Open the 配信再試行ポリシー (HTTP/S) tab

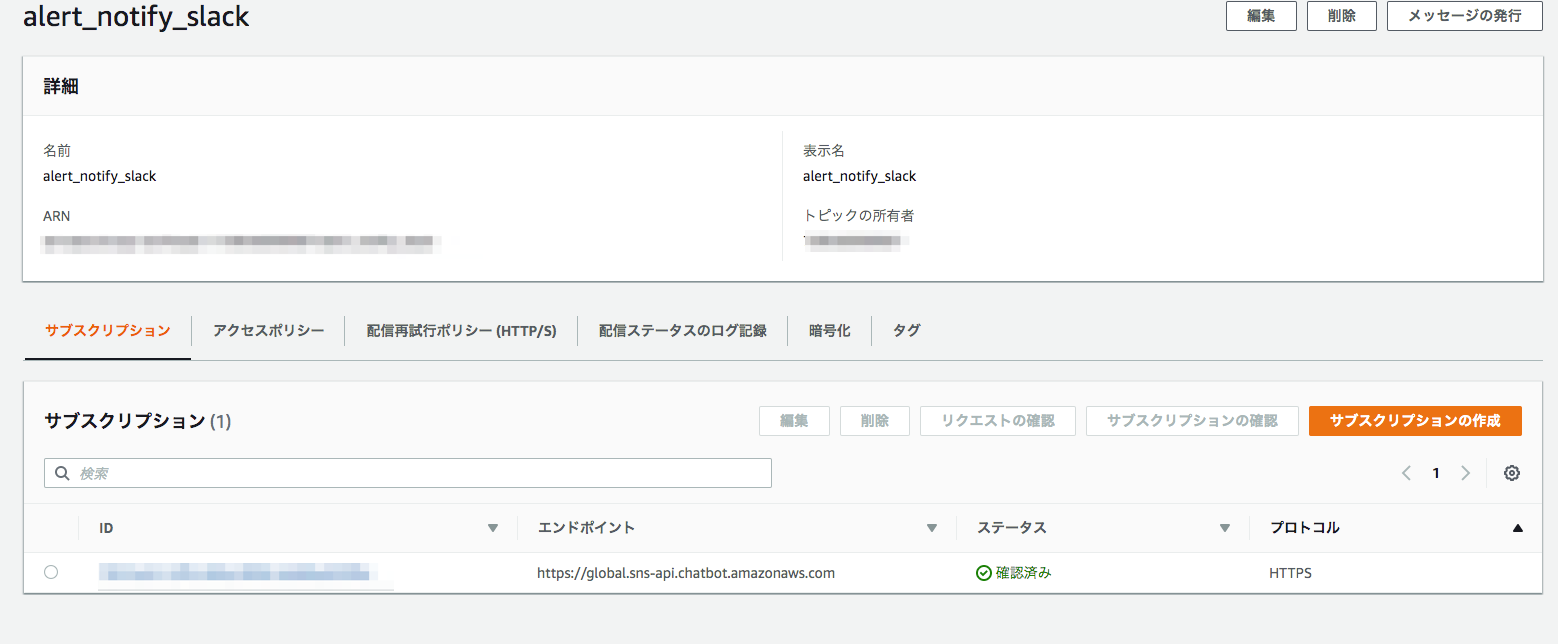coord(461,330)
